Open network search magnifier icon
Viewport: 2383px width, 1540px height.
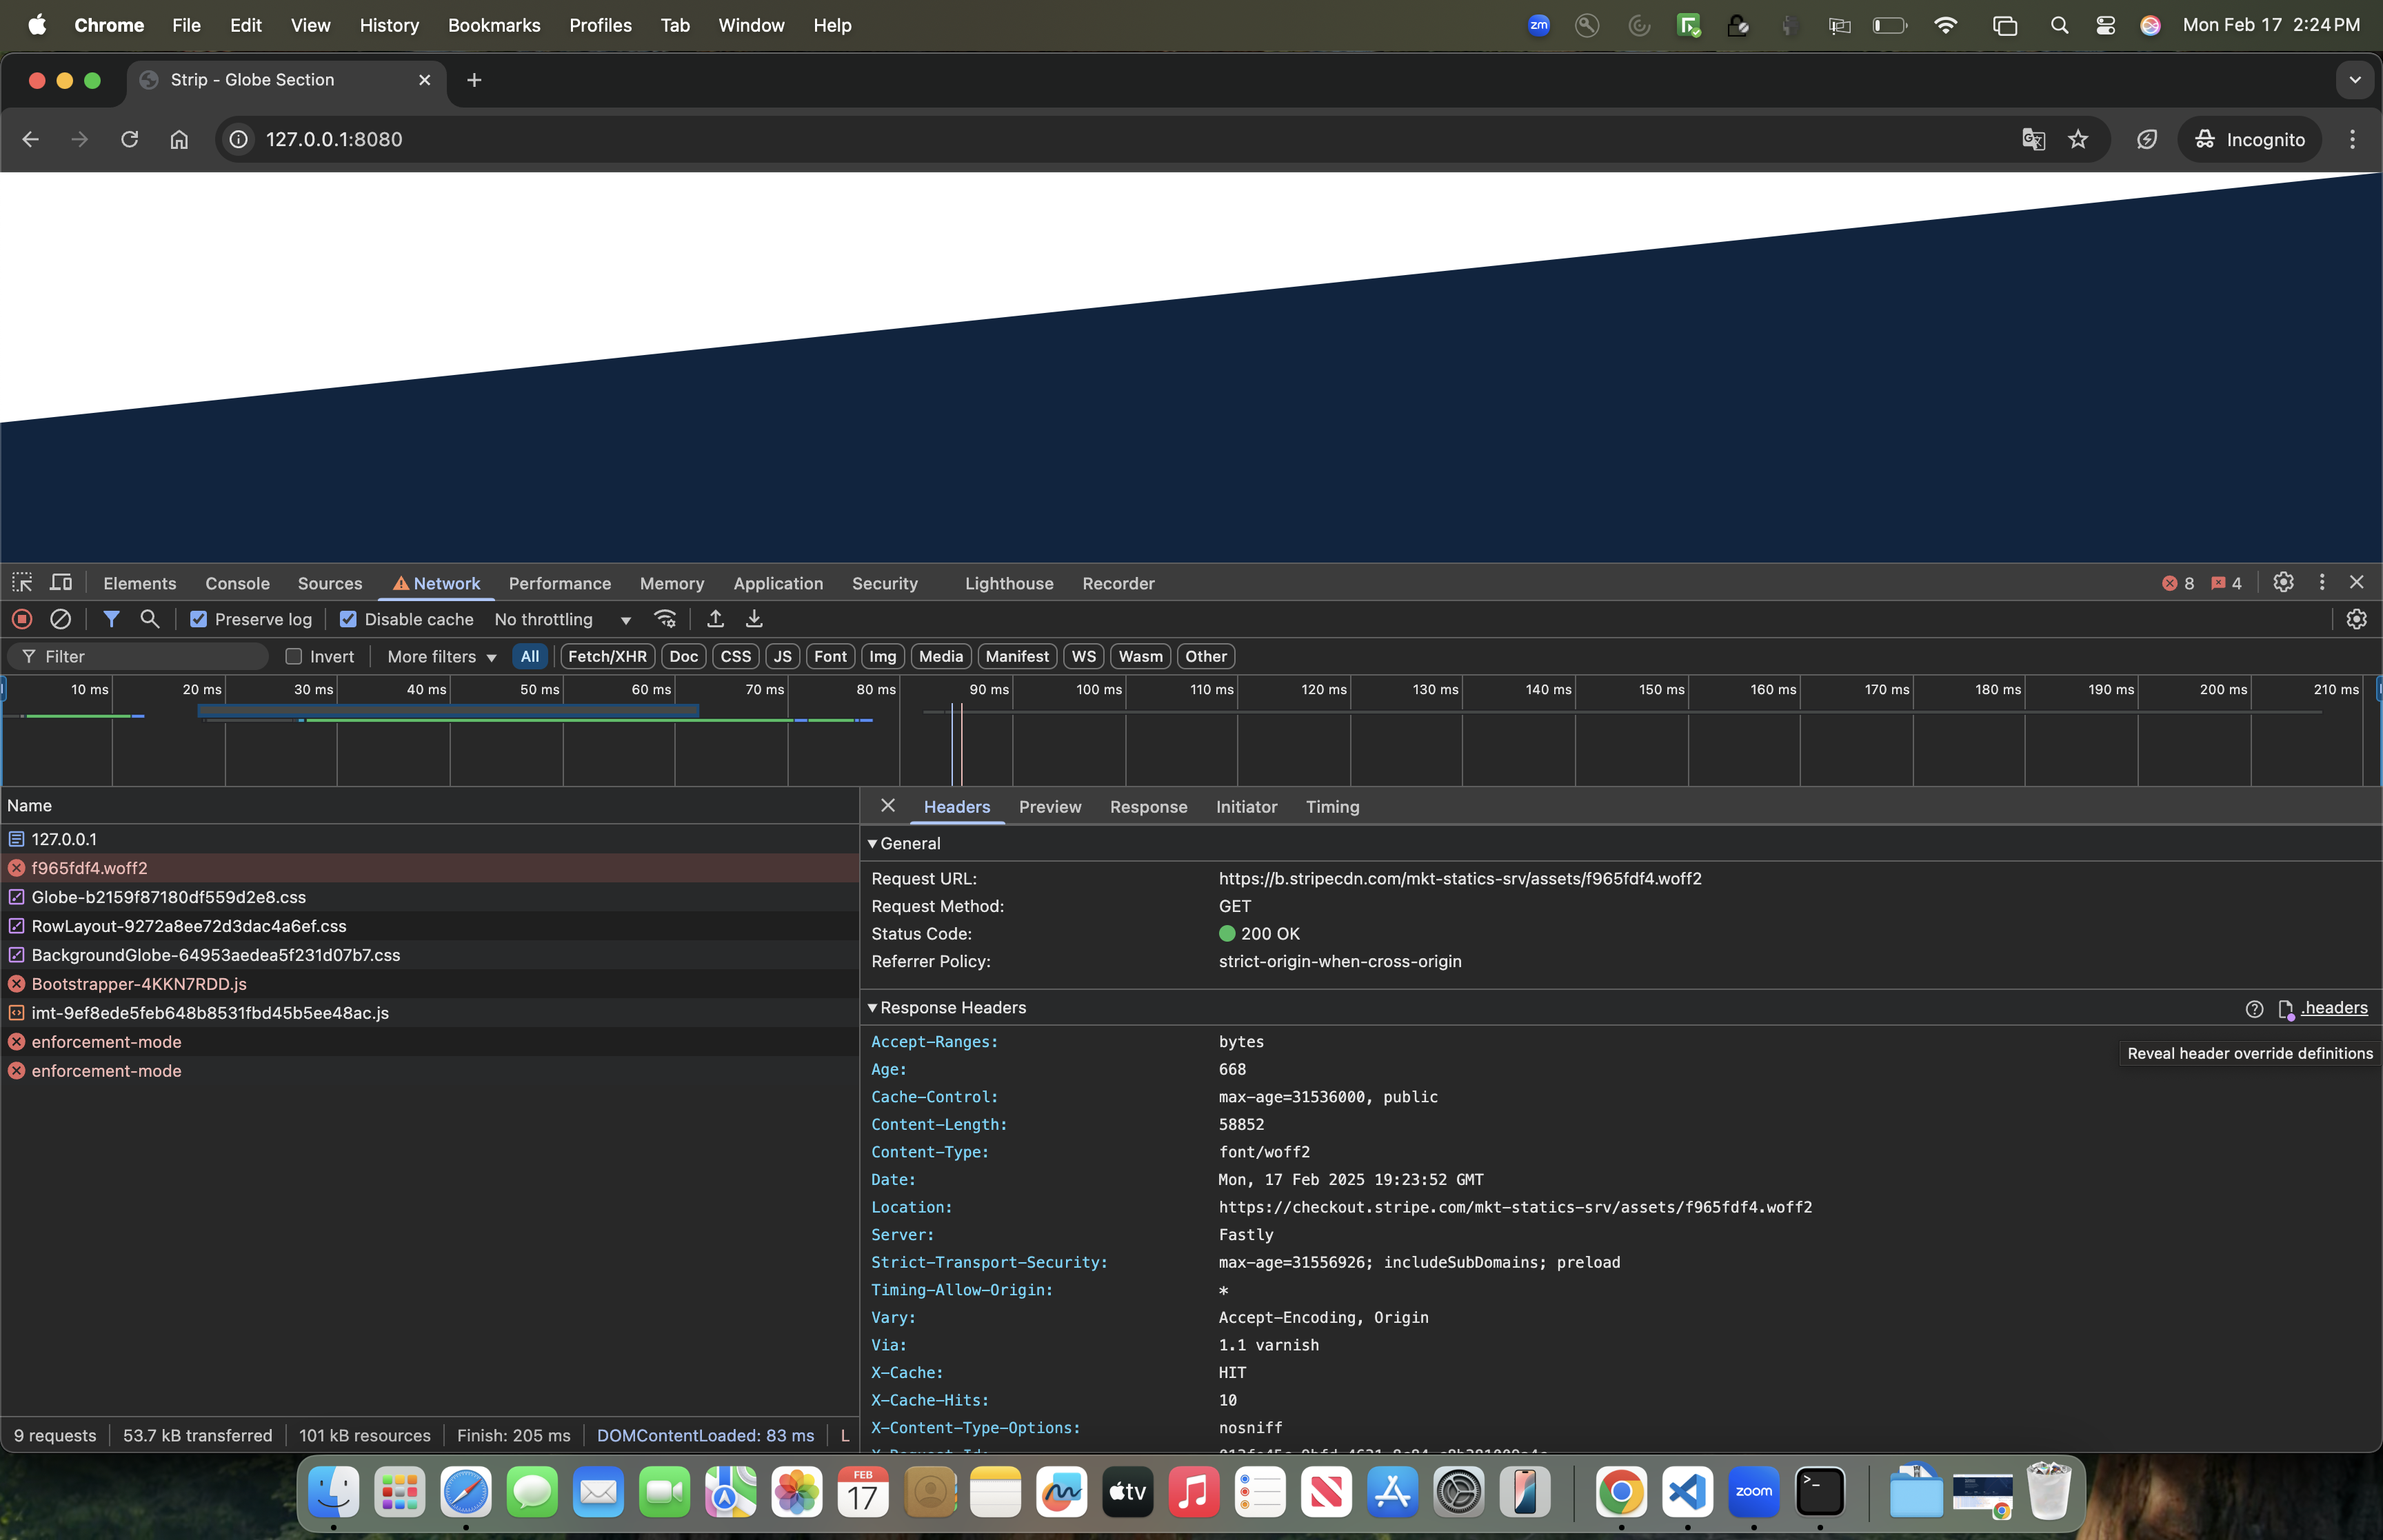coord(150,619)
